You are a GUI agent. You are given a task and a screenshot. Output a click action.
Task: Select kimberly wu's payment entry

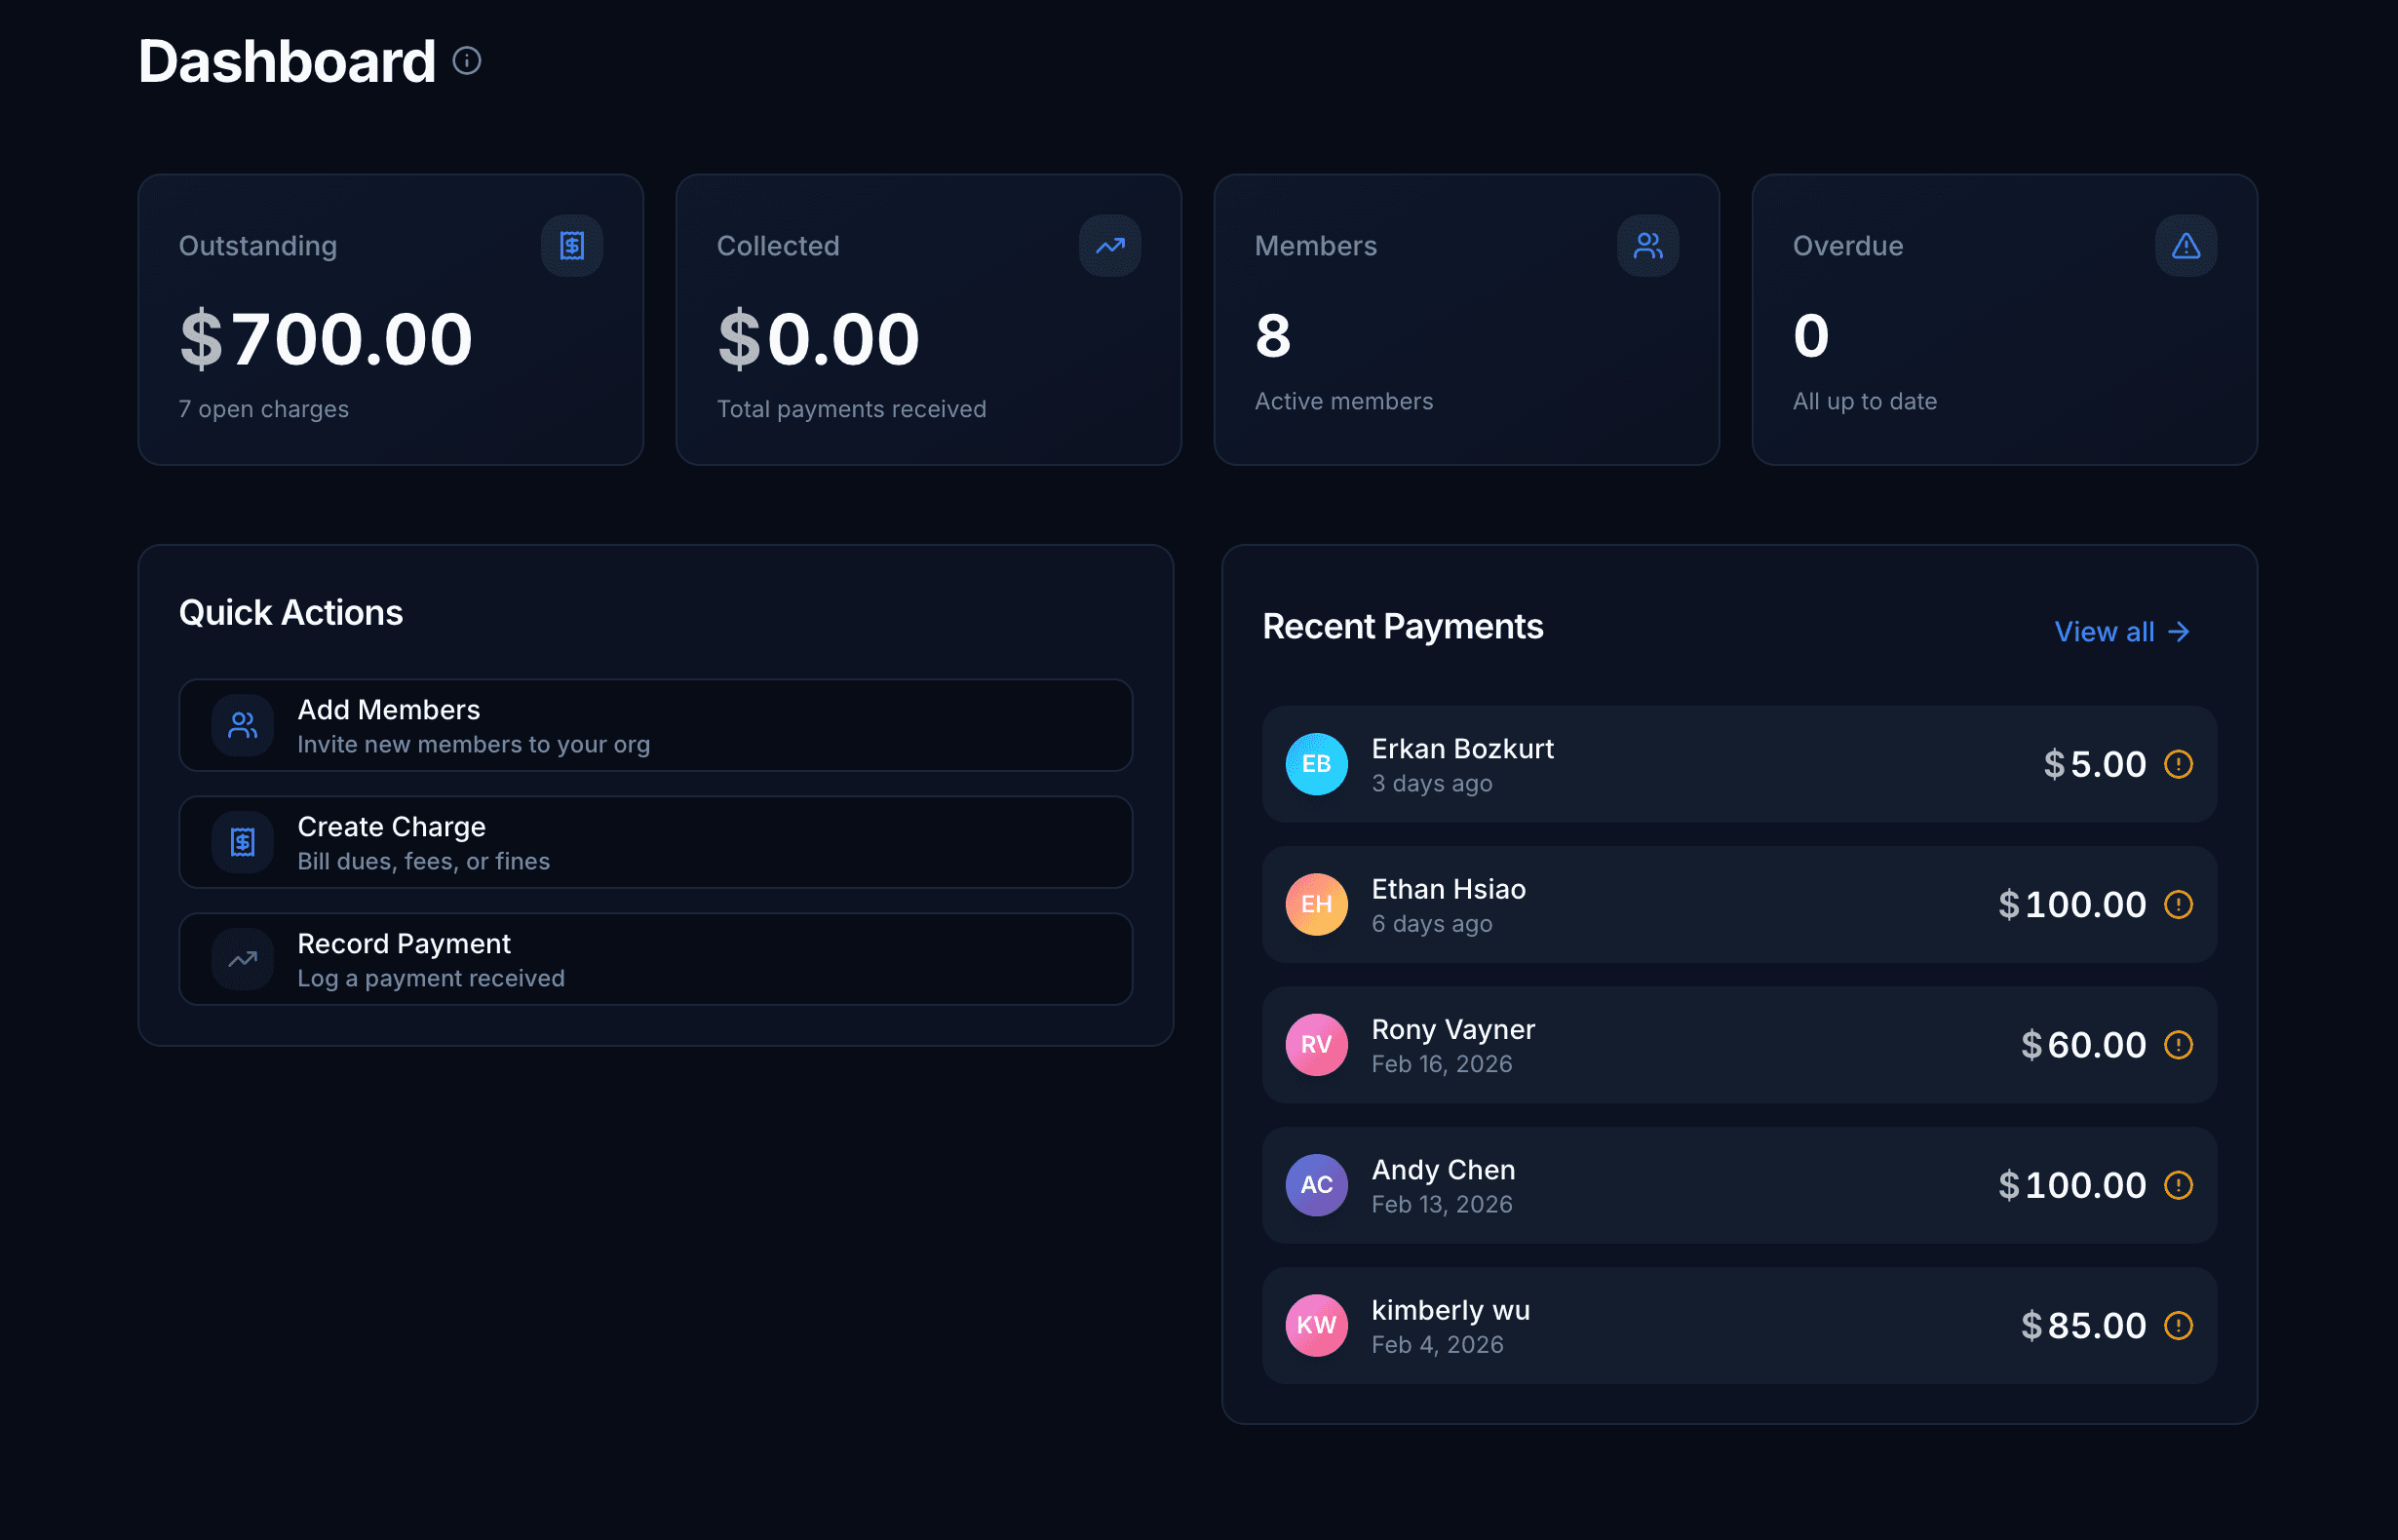click(x=1740, y=1325)
